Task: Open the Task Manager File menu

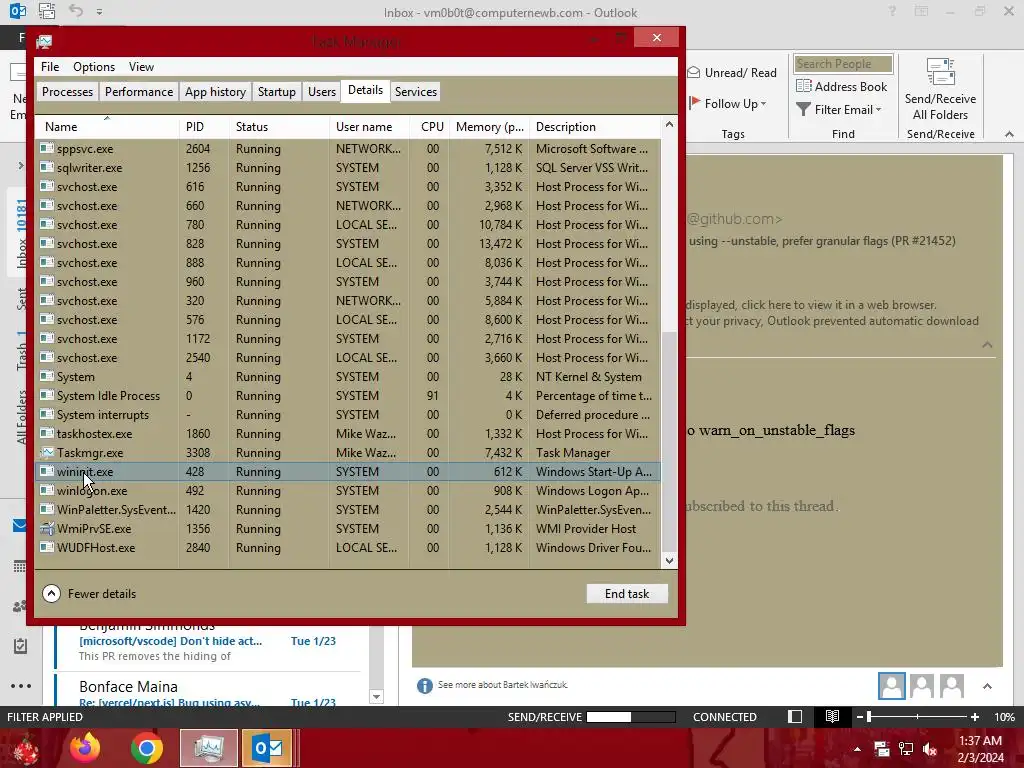Action: (x=50, y=67)
